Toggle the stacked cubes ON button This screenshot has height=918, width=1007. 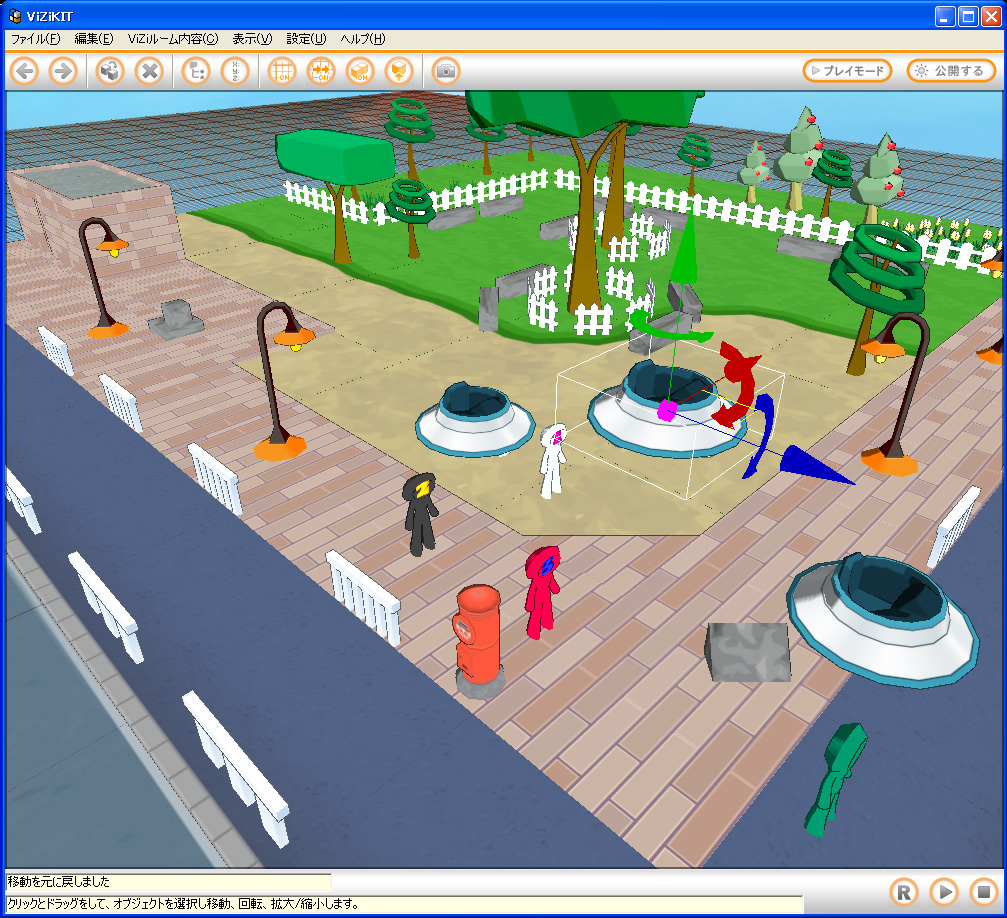(x=360, y=71)
